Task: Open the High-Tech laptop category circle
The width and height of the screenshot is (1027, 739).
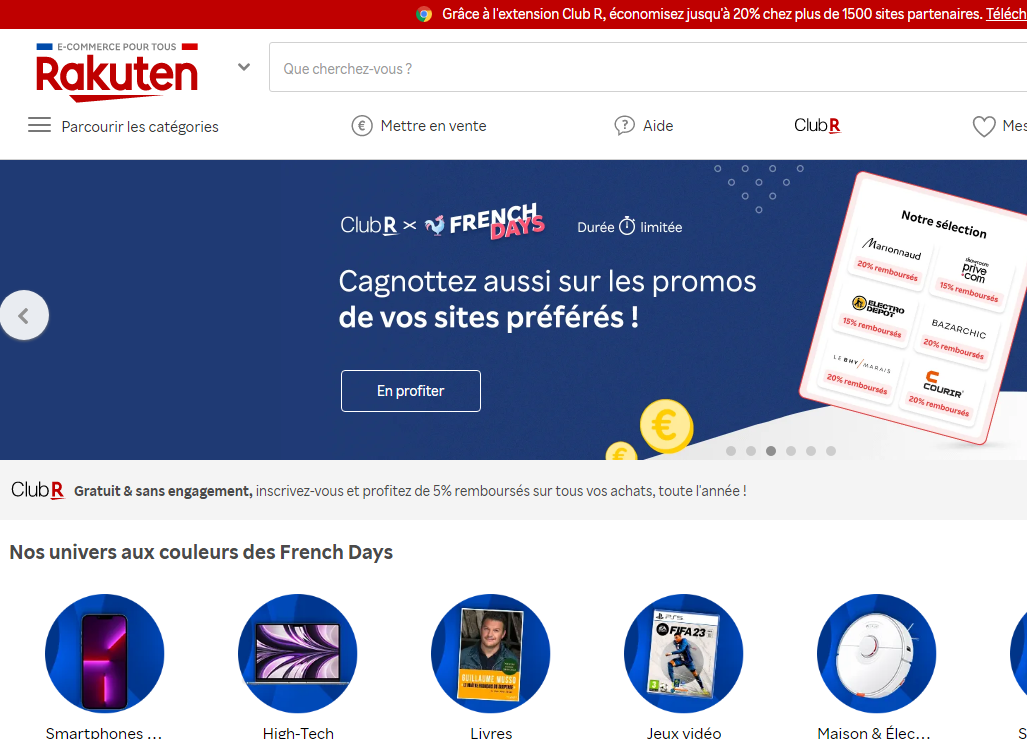Action: [297, 653]
